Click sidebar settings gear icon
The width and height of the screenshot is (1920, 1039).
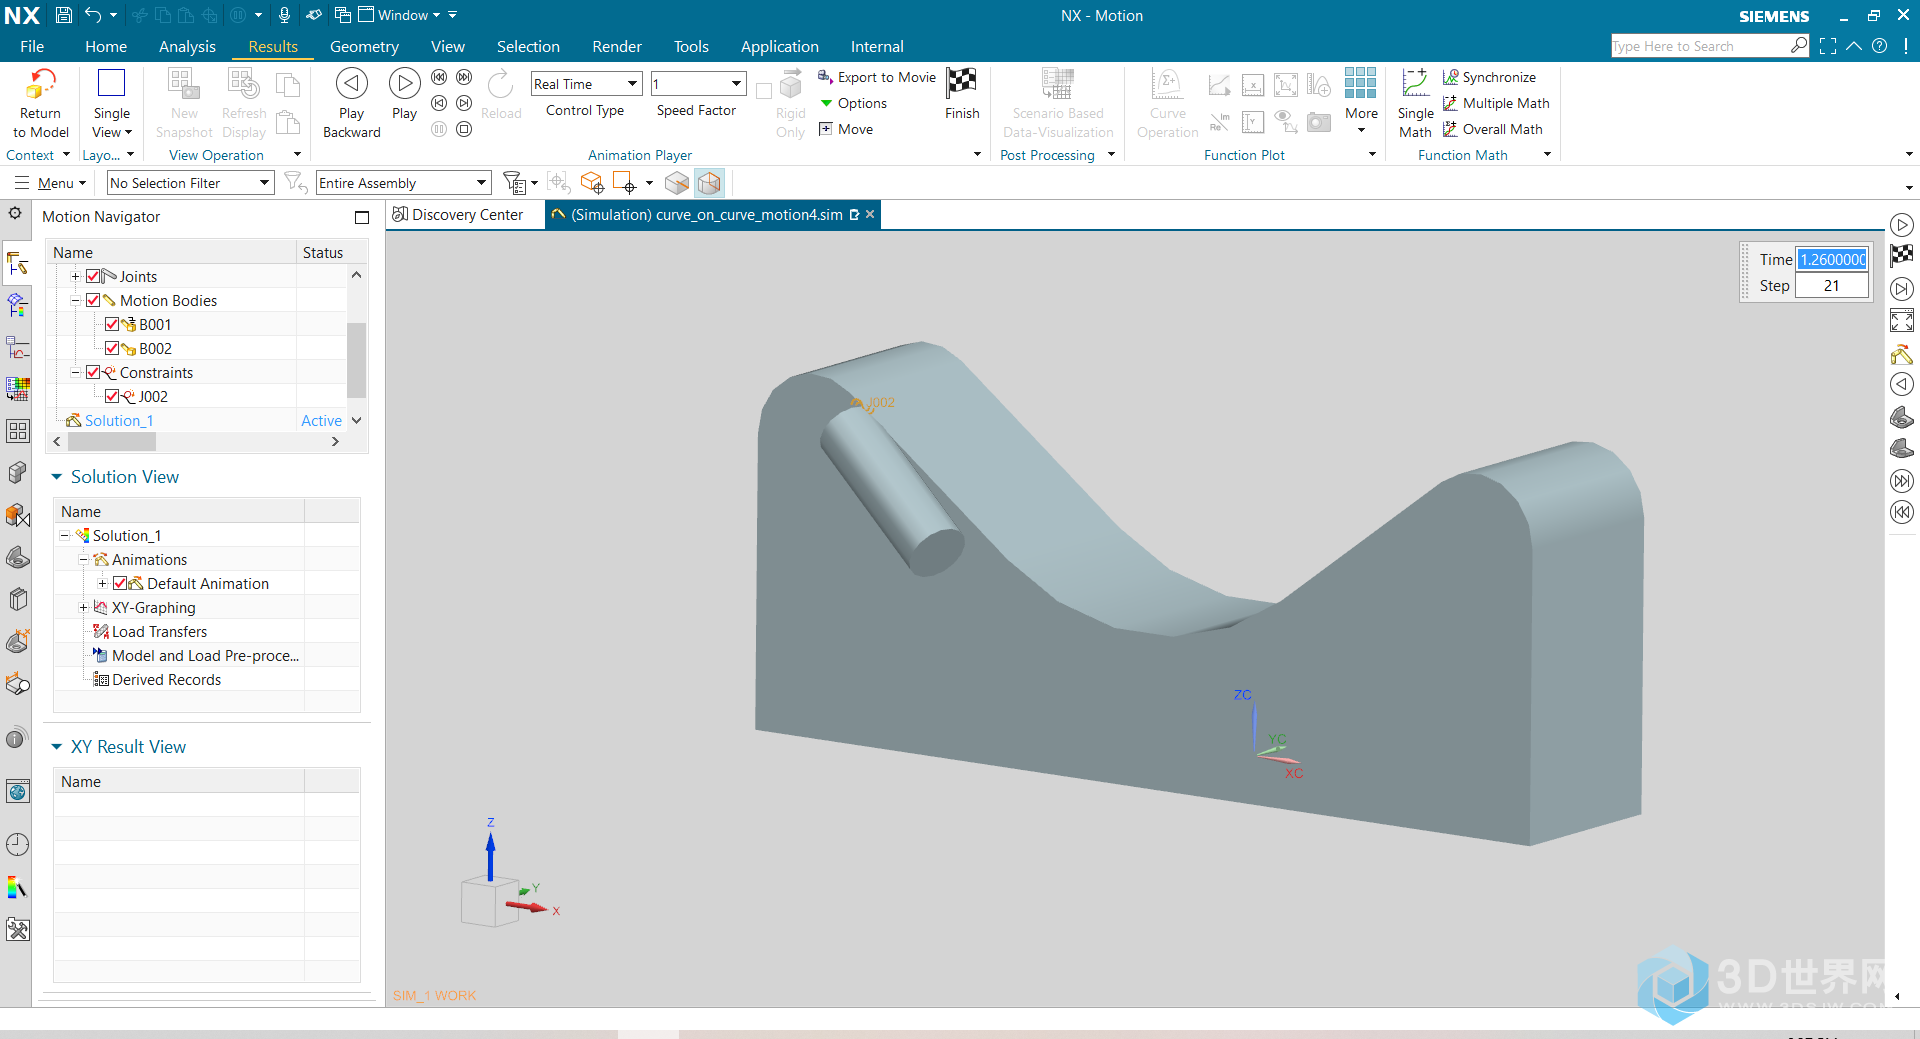point(15,213)
